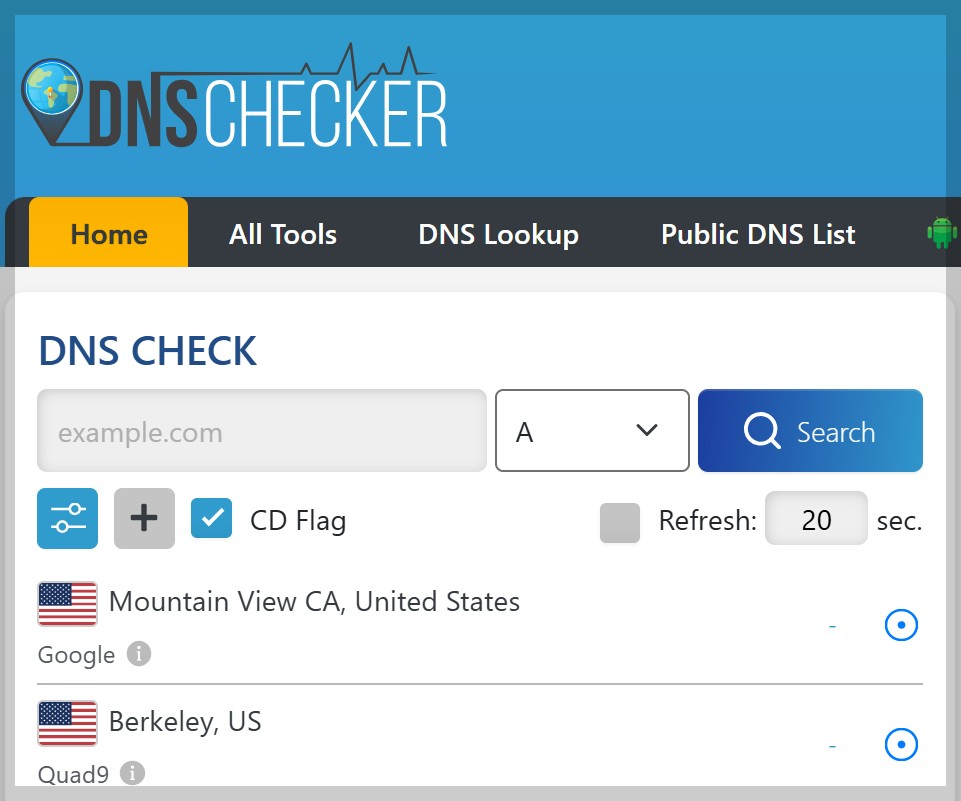Click the Android app icon
The height and width of the screenshot is (801, 961).
tap(941, 233)
